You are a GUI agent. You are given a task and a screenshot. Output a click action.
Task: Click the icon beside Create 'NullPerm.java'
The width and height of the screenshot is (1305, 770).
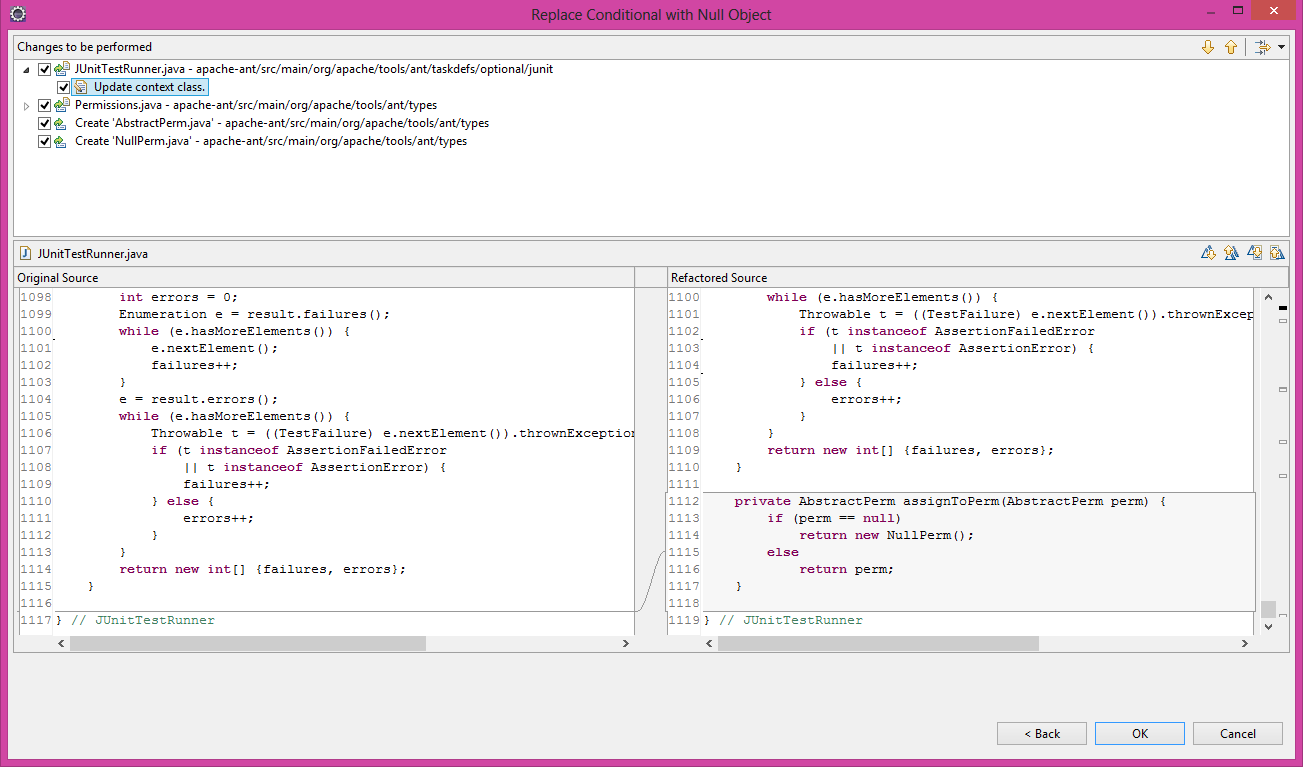coord(62,141)
